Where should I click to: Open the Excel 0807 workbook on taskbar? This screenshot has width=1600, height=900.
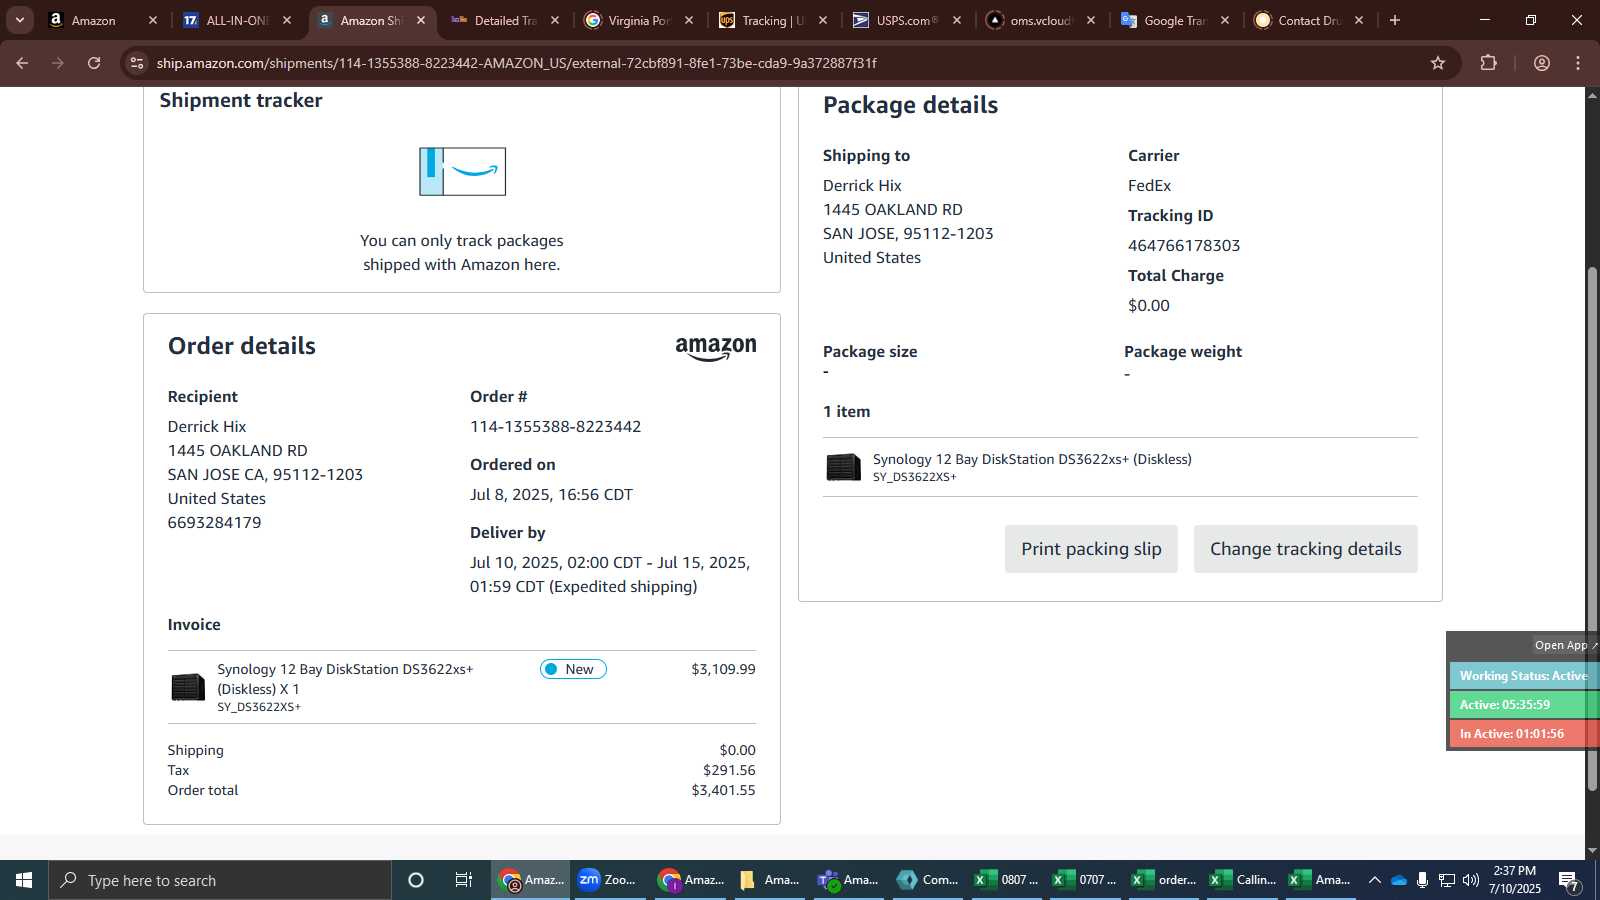point(1006,880)
